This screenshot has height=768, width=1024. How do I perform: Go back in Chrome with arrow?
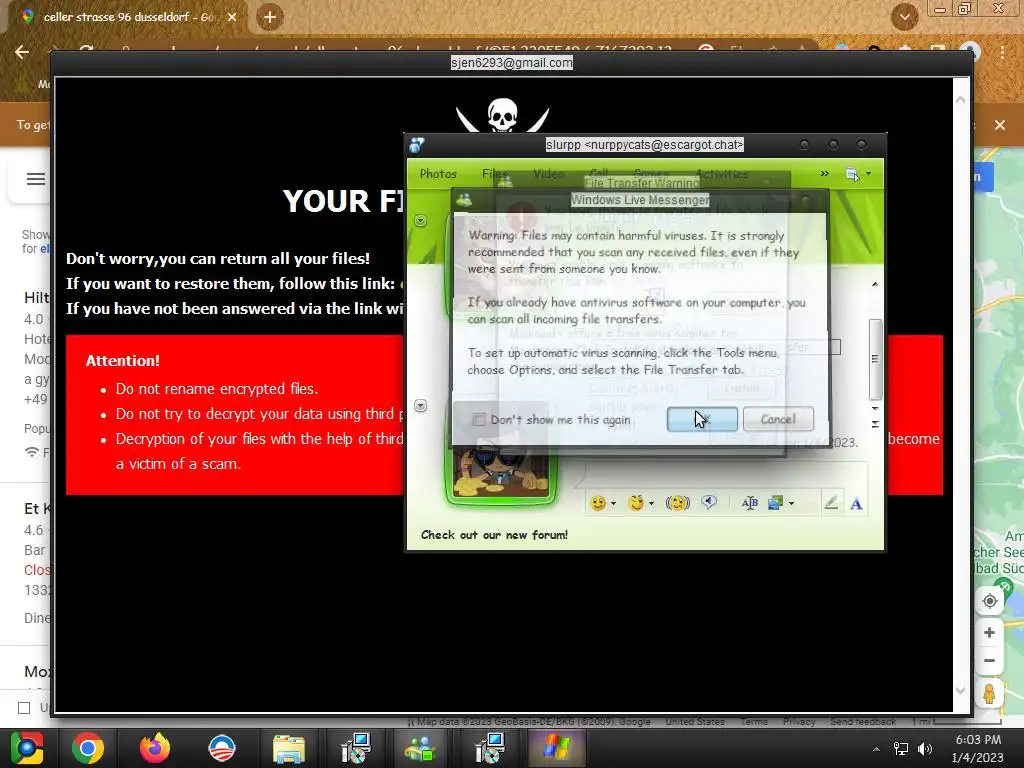22,52
